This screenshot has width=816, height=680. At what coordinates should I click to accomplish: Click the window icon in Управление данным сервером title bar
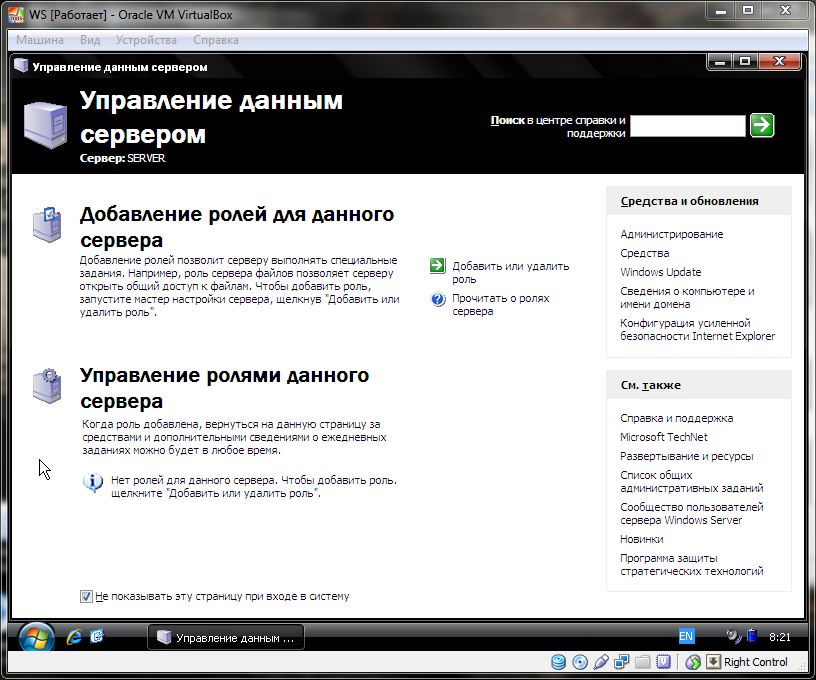point(21,66)
